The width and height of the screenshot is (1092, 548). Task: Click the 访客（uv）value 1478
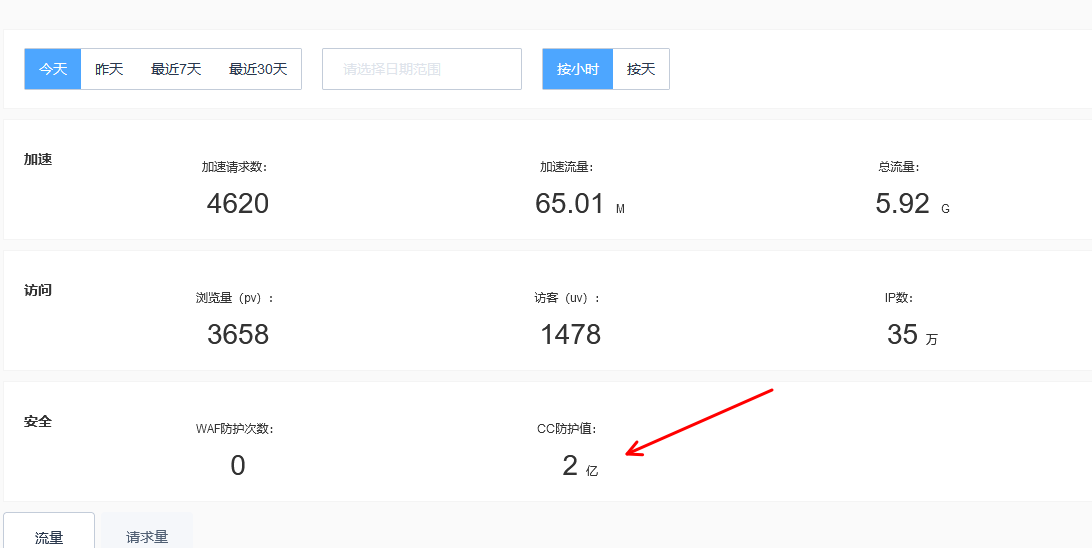pyautogui.click(x=570, y=334)
